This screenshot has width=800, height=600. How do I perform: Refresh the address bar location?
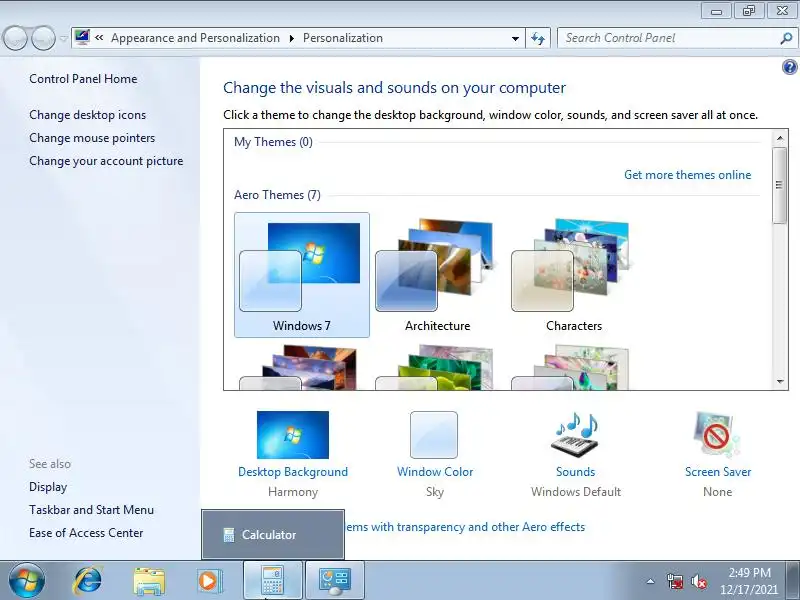[538, 38]
